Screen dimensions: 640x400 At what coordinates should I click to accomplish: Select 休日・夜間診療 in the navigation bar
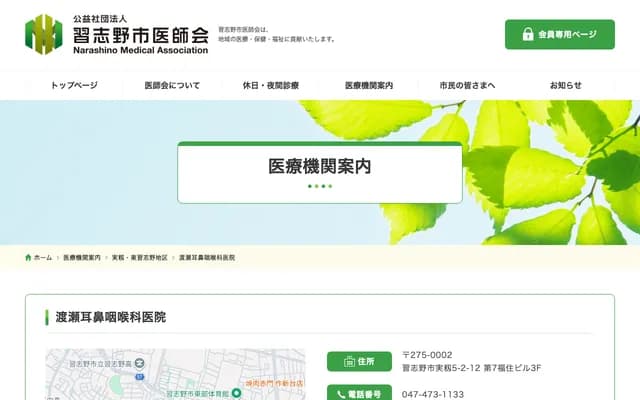(x=270, y=86)
